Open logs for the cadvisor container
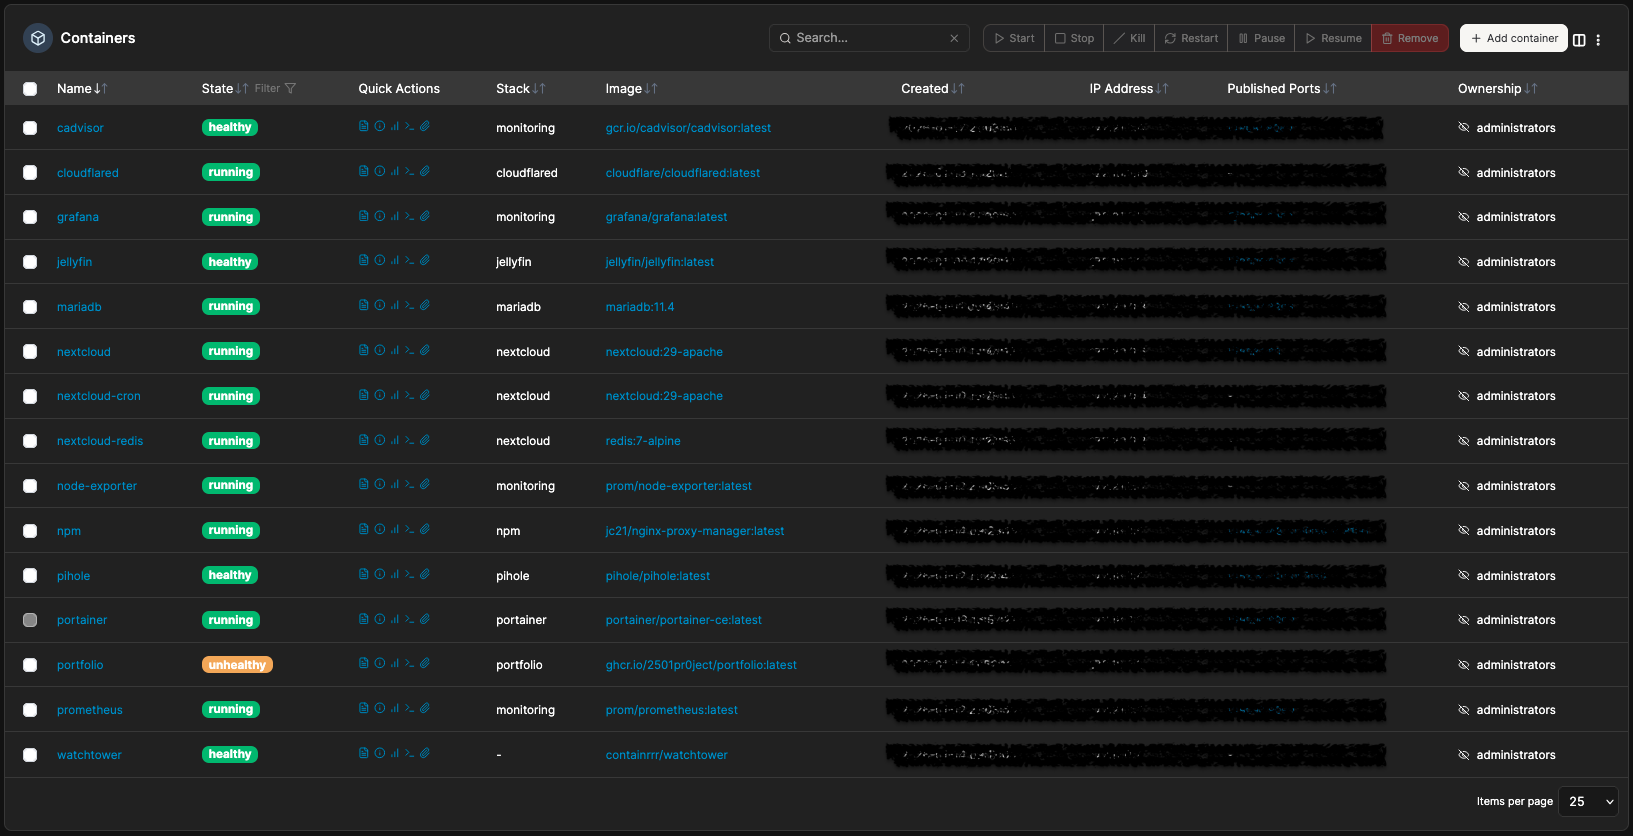This screenshot has height=836, width=1633. (x=364, y=127)
